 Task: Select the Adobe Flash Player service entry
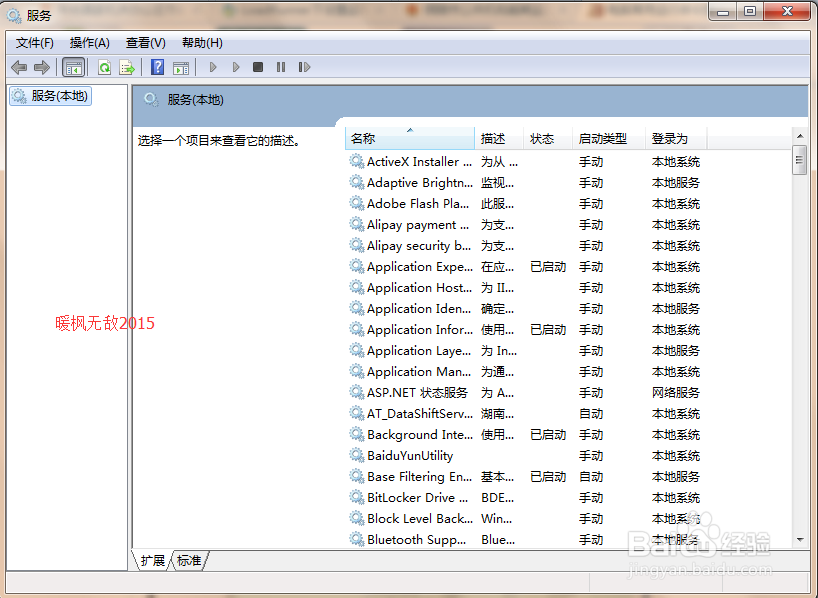412,203
